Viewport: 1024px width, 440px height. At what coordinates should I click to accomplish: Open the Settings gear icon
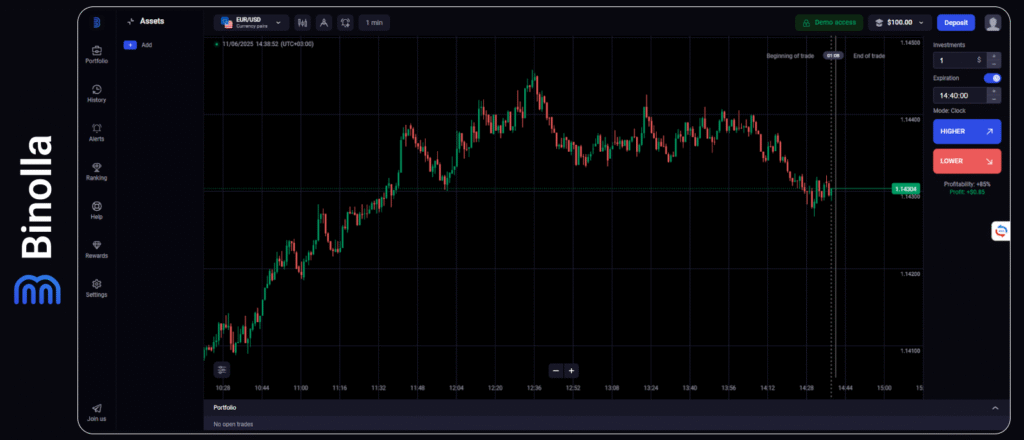coord(97,285)
